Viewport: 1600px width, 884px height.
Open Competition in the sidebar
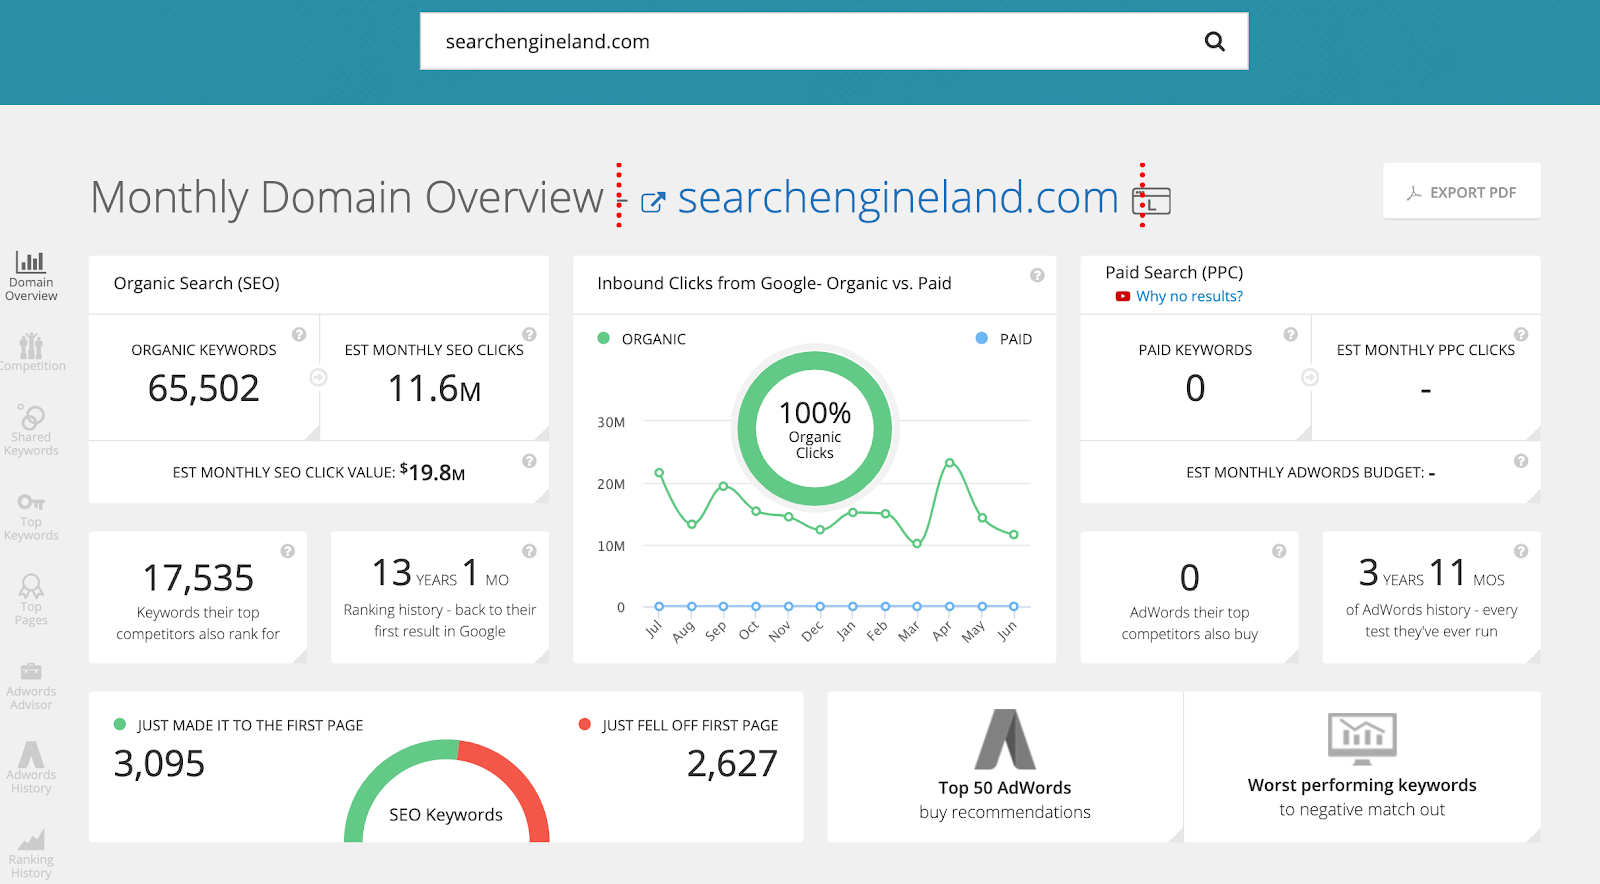[x=32, y=353]
